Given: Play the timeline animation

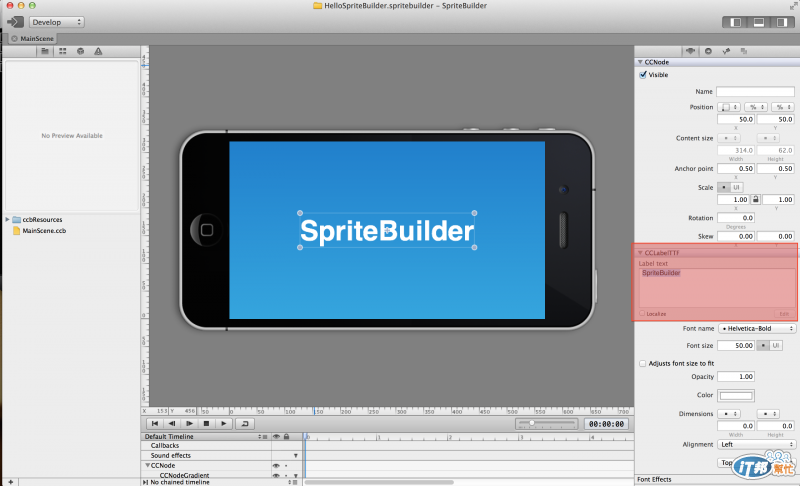Looking at the screenshot, I should (223, 423).
